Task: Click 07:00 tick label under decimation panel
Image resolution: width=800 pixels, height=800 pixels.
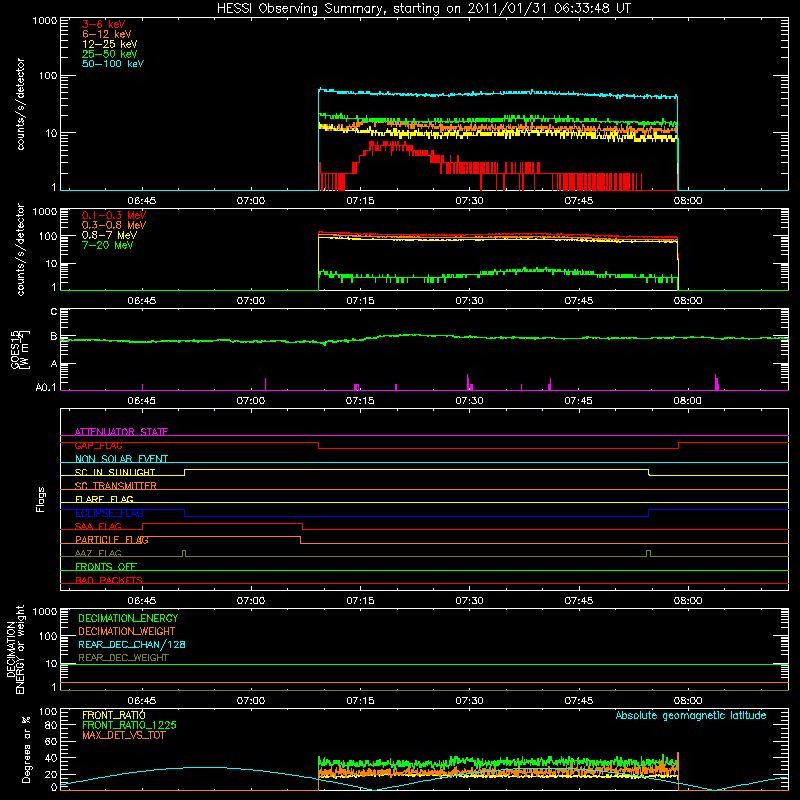Action: click(251, 701)
